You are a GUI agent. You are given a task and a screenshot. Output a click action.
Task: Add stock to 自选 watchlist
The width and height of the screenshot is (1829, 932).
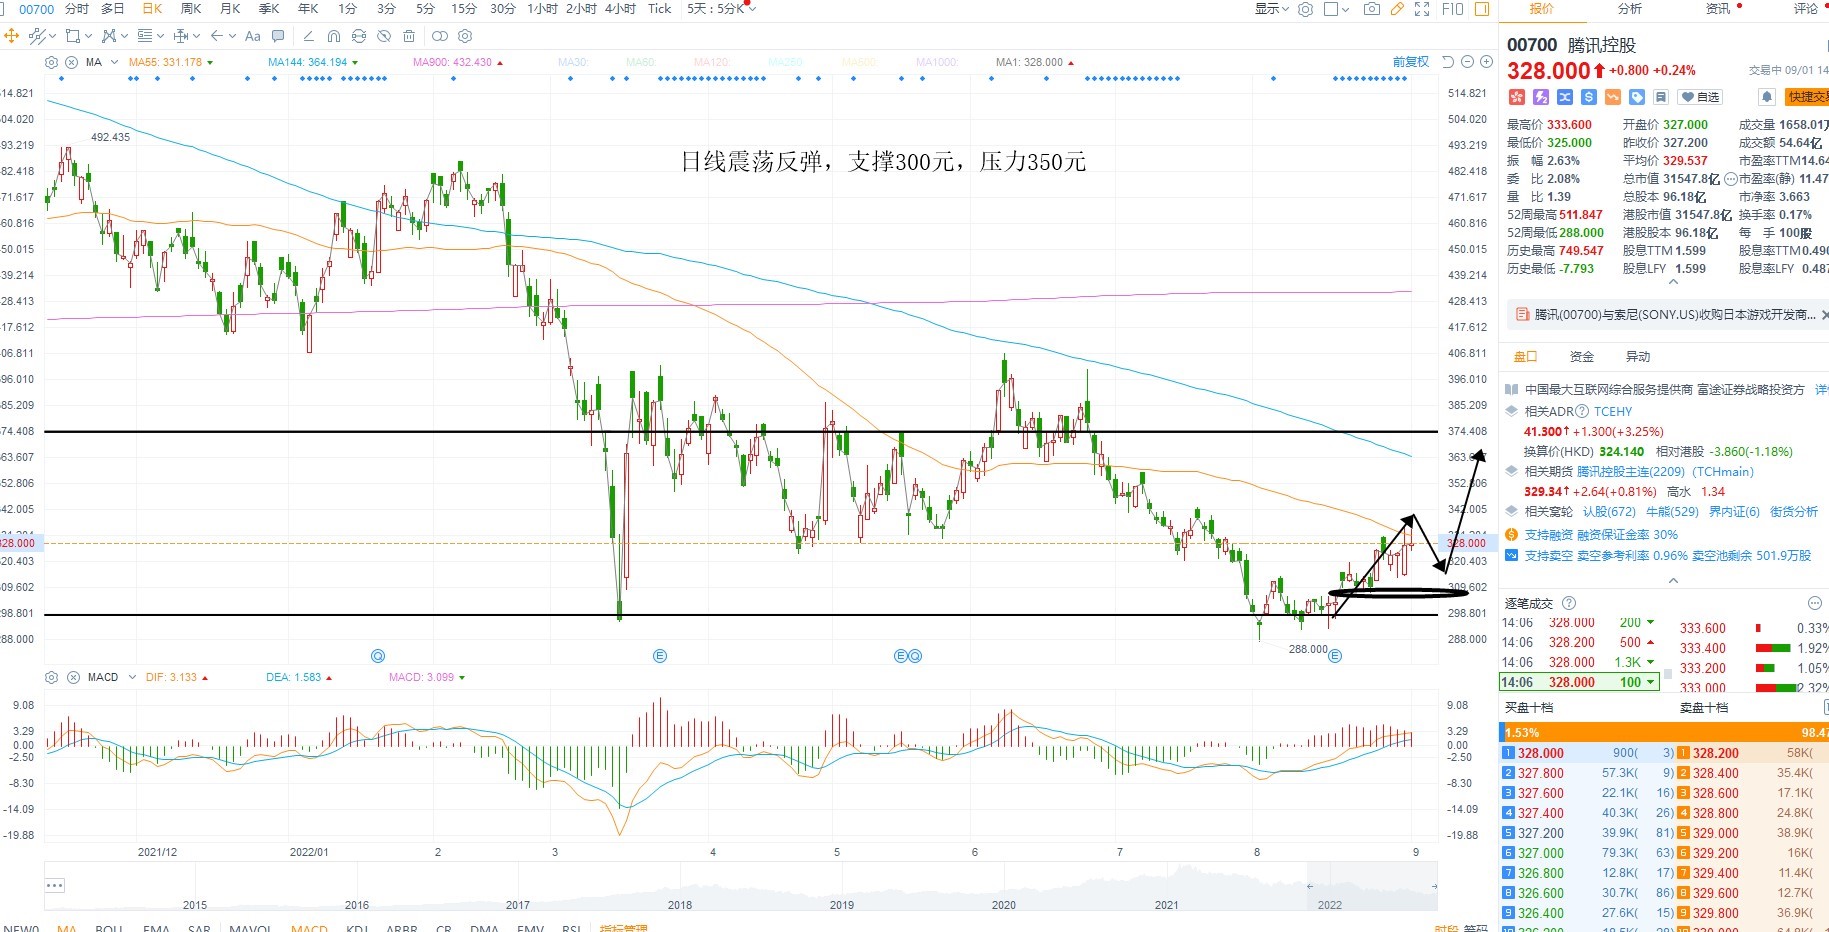coord(1700,97)
